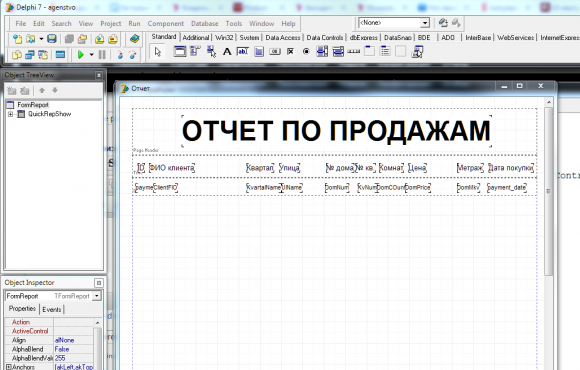The height and width of the screenshot is (370, 580).
Task: Expand the QuickRepShow tree node
Action: (x=11, y=114)
